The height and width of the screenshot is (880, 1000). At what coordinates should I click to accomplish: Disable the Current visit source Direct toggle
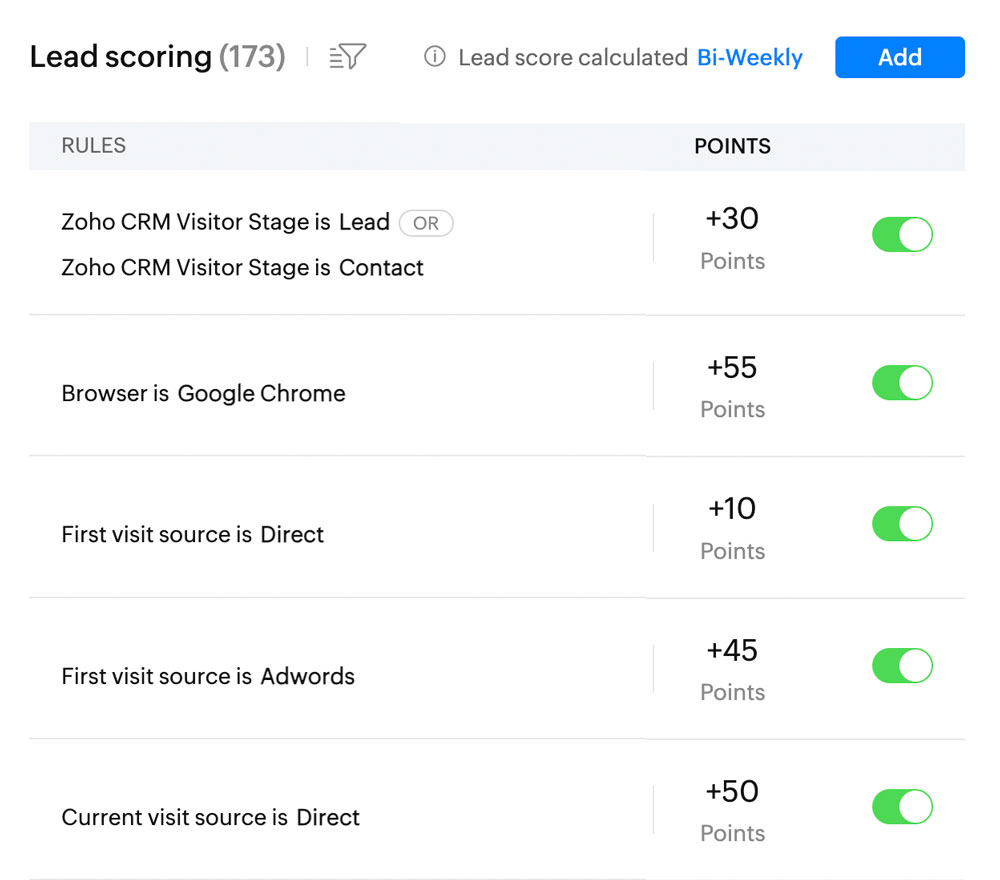902,807
